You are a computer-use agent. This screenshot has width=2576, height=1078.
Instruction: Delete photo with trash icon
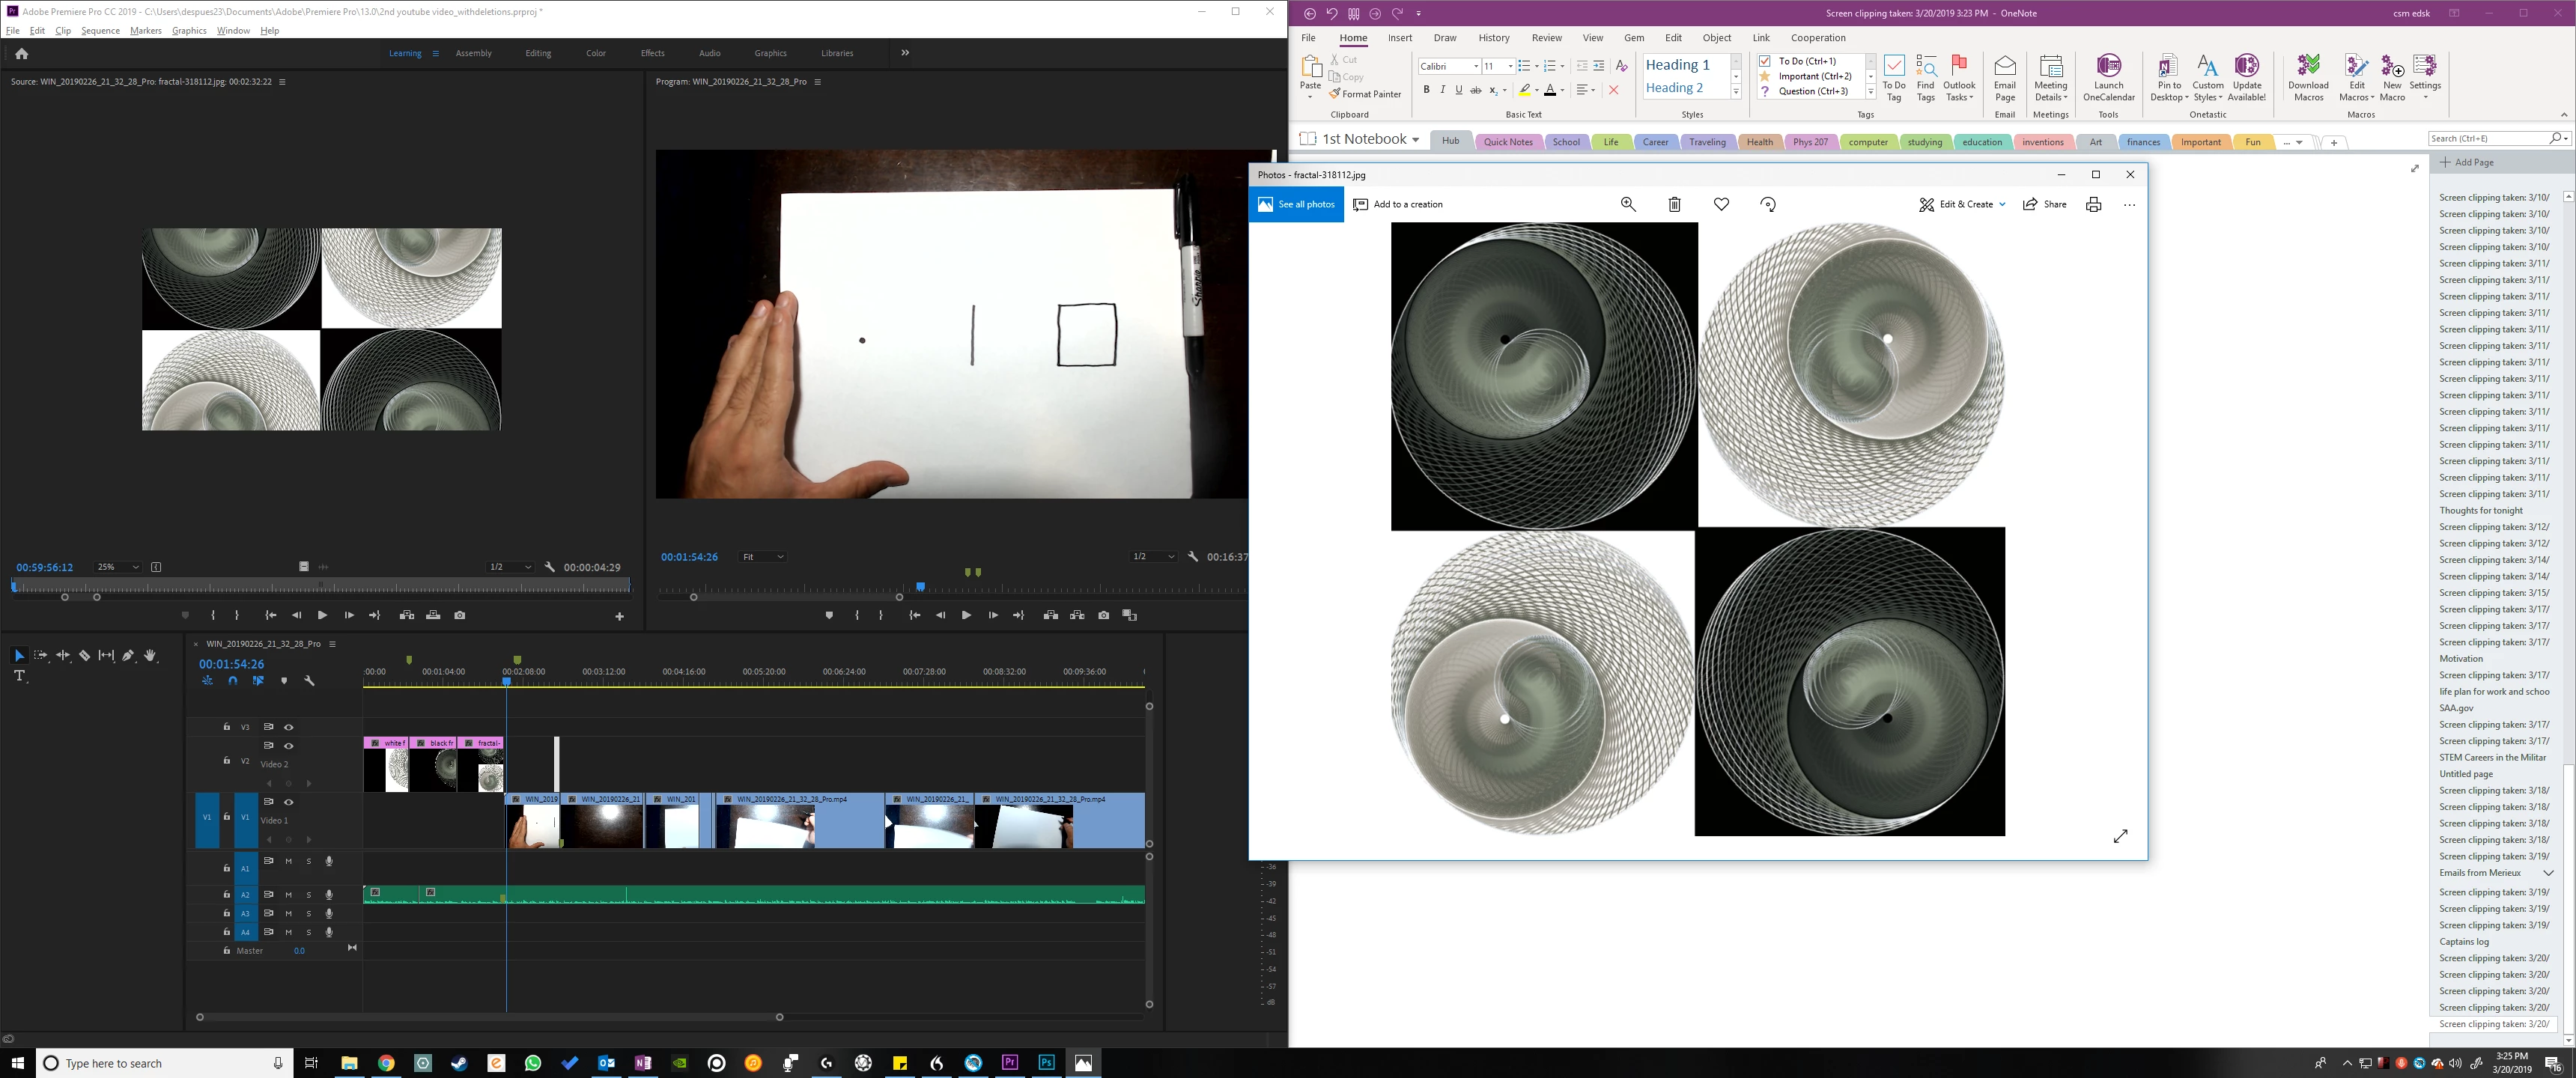(x=1674, y=204)
